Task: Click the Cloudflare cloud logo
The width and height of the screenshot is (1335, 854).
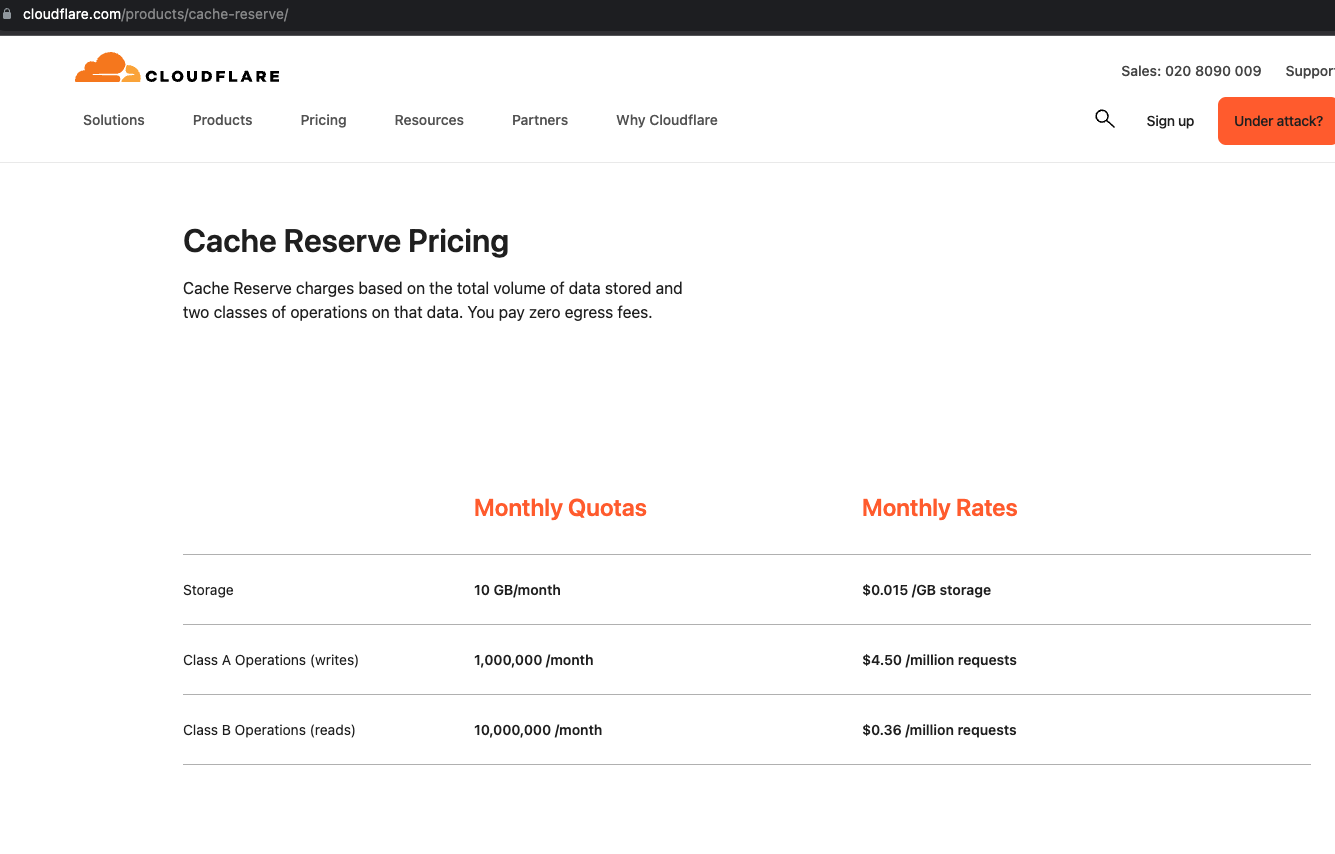Action: coord(107,68)
